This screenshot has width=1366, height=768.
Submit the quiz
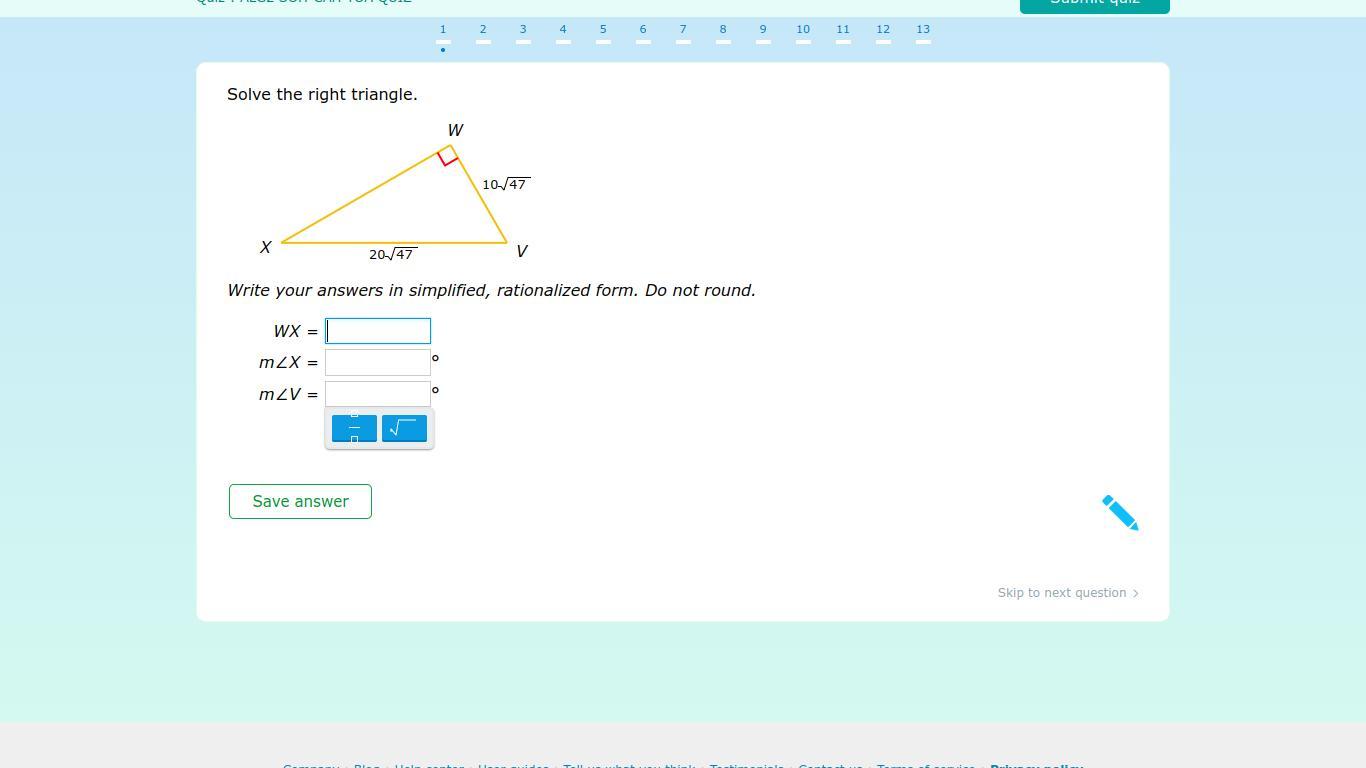[1094, 3]
